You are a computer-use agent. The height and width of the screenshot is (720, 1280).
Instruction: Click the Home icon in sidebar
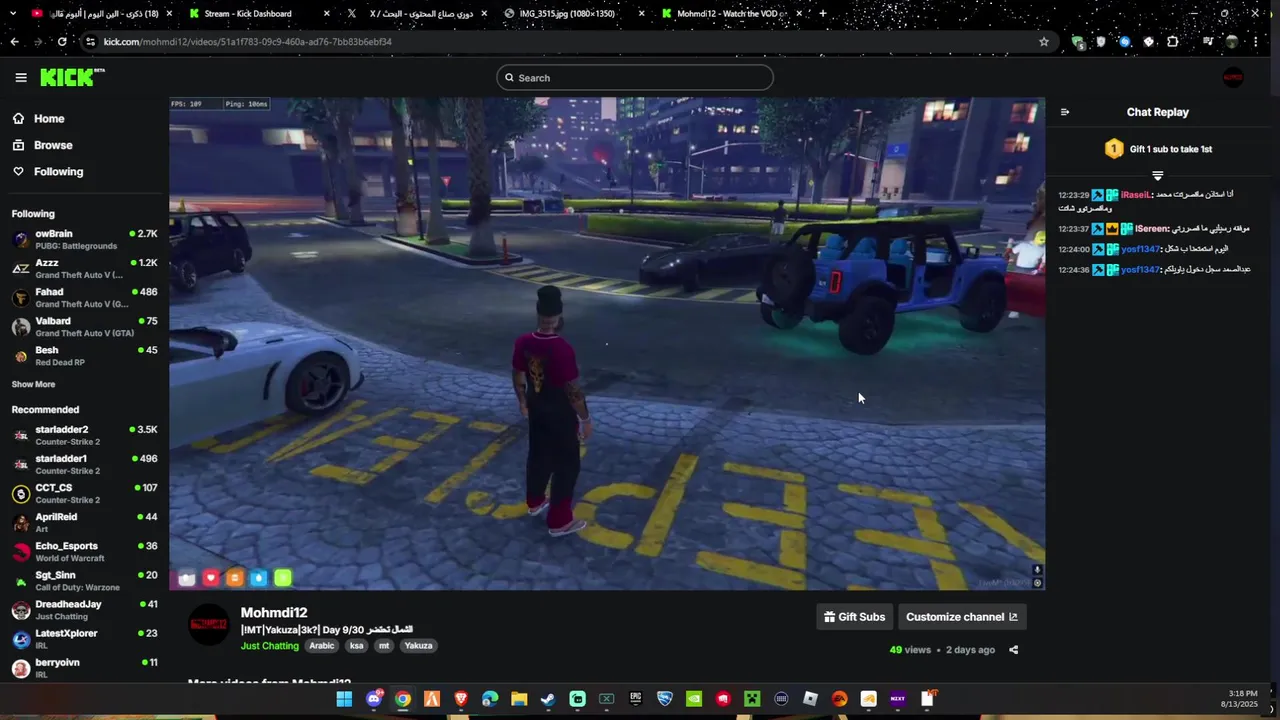pyautogui.click(x=18, y=118)
